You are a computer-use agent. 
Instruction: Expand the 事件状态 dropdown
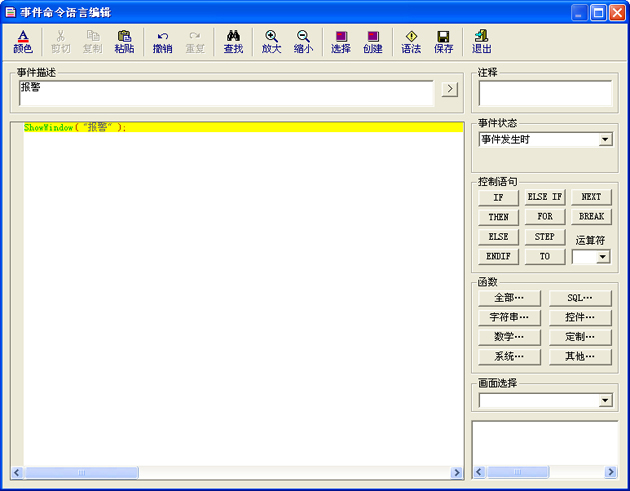pyautogui.click(x=605, y=139)
